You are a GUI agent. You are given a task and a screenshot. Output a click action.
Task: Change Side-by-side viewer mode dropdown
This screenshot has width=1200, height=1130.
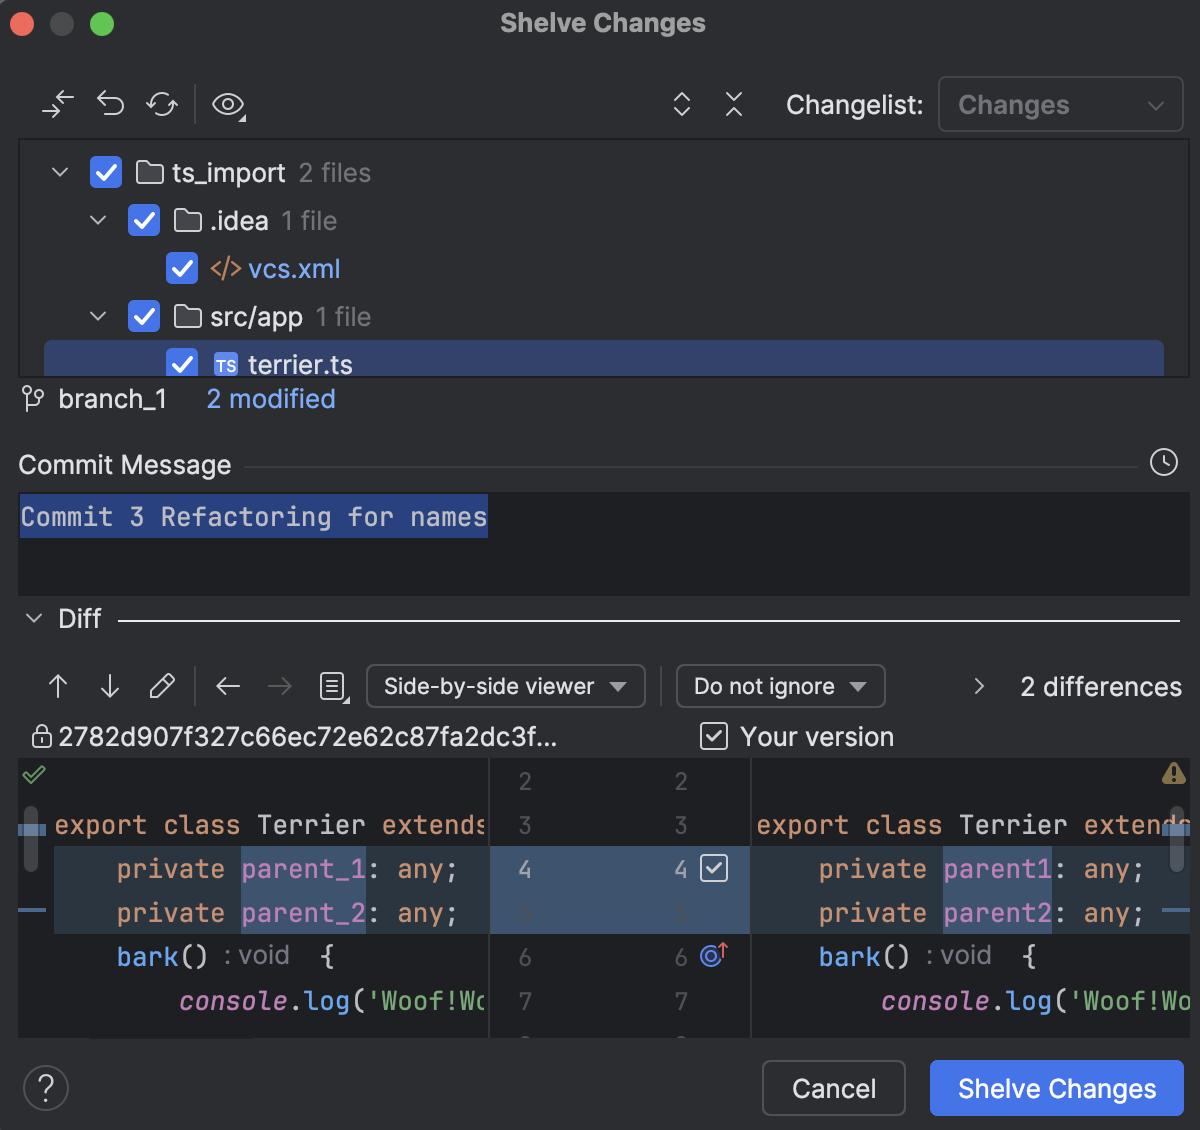tap(505, 686)
